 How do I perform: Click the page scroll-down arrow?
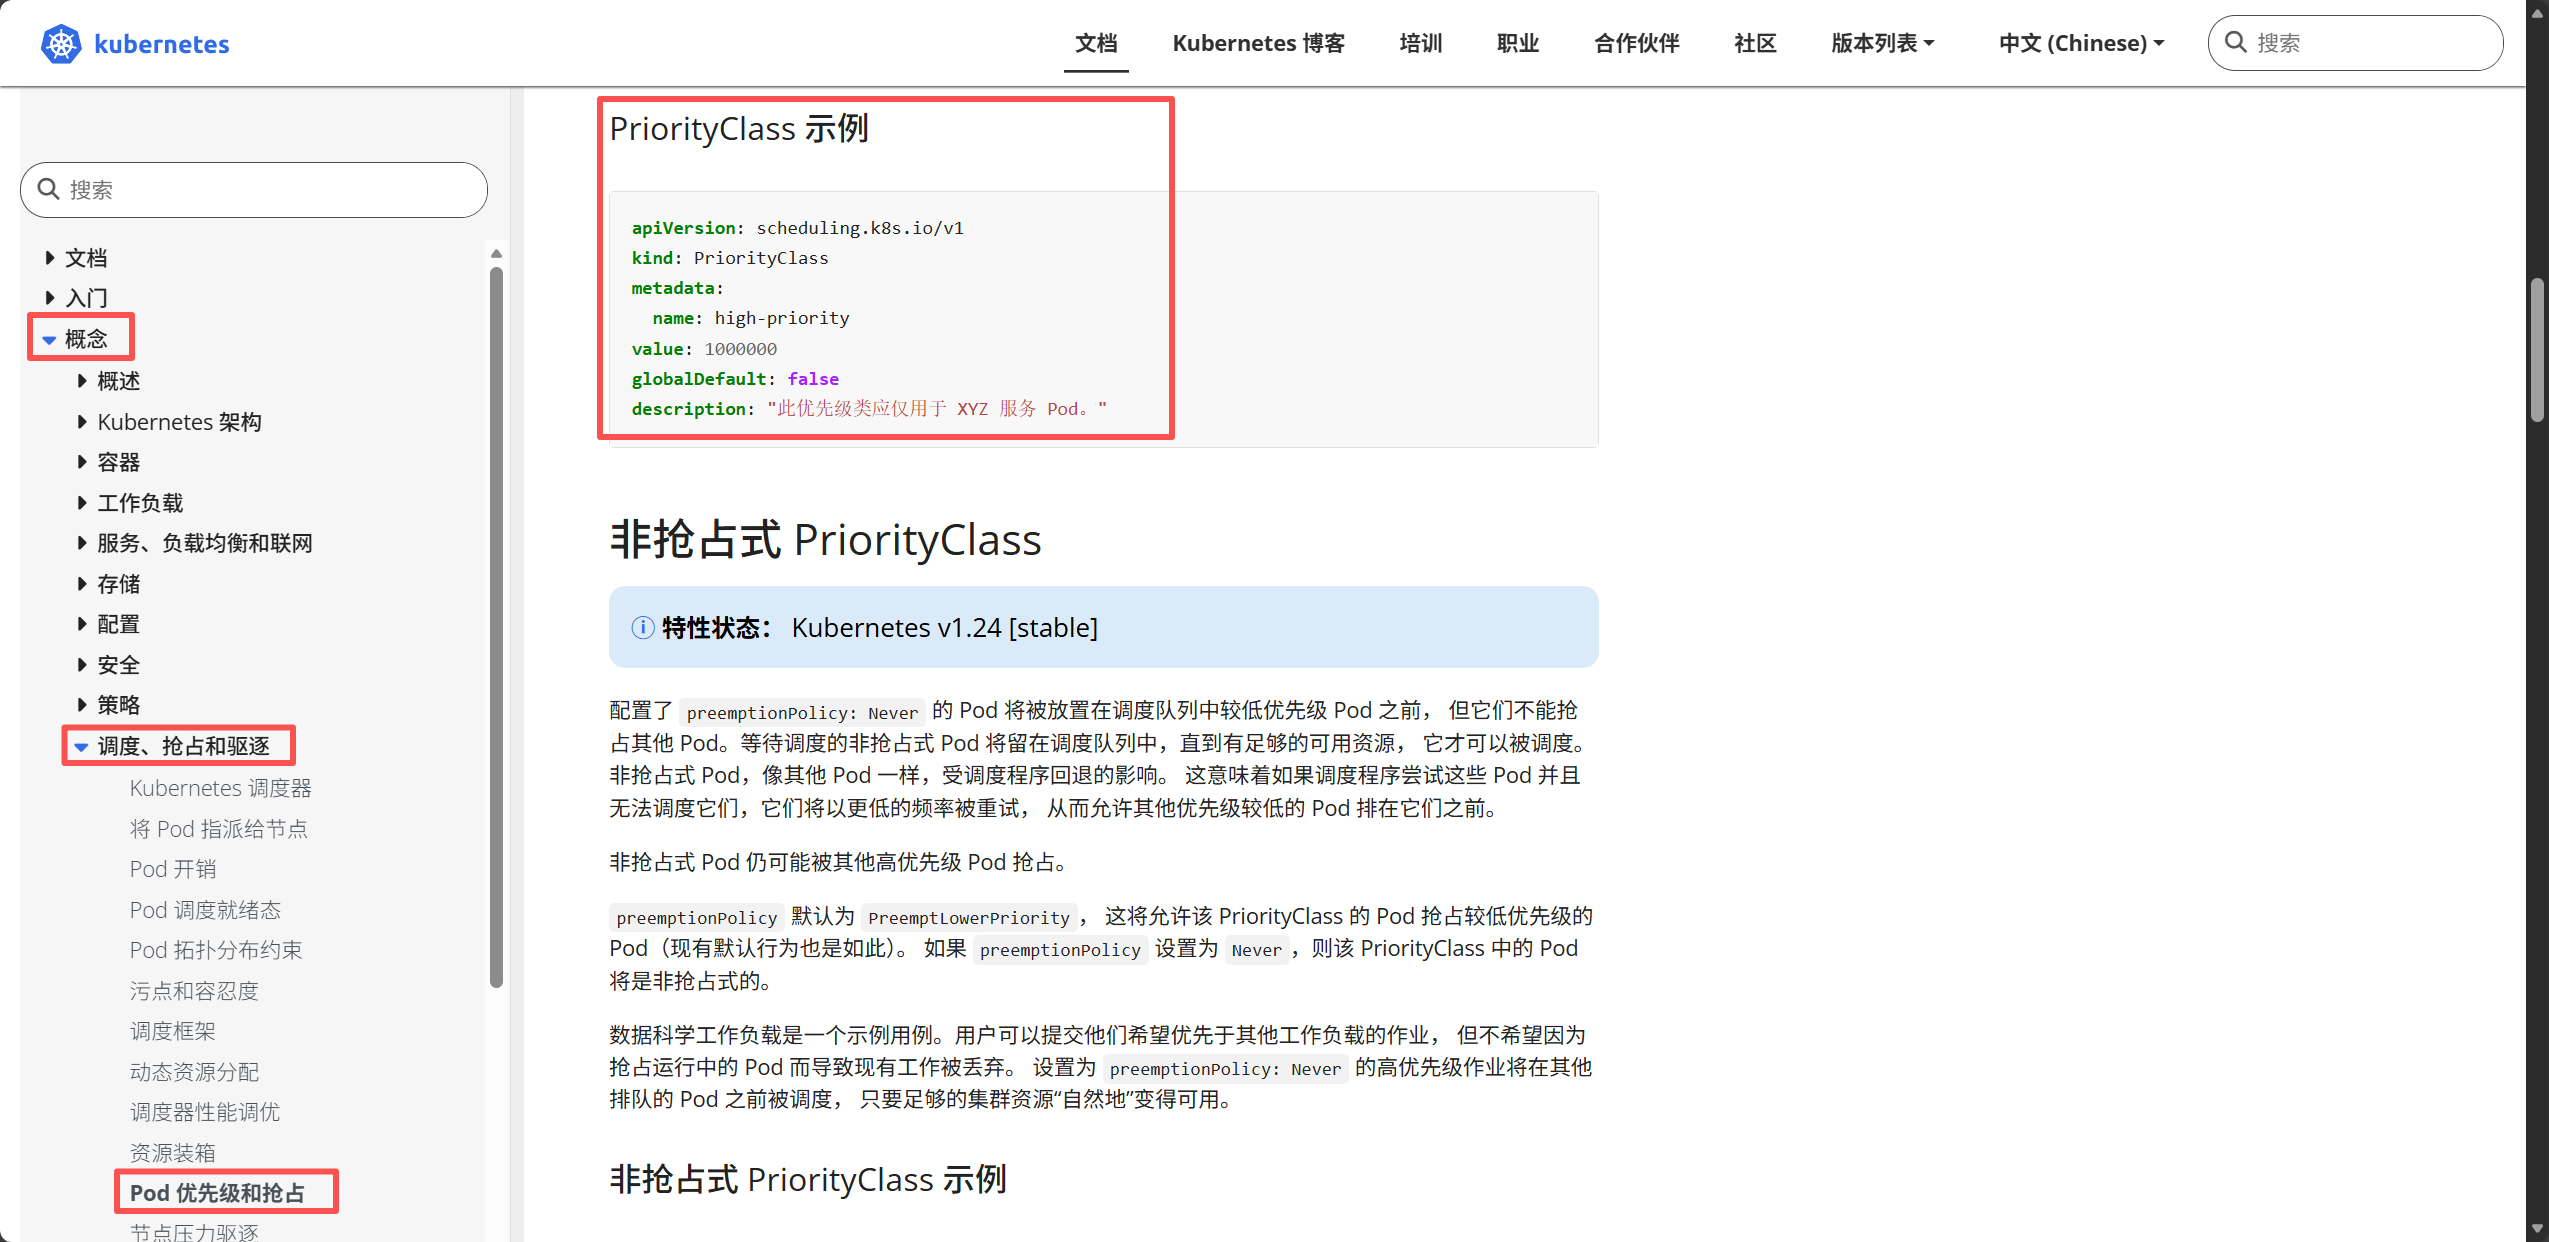click(2537, 1228)
